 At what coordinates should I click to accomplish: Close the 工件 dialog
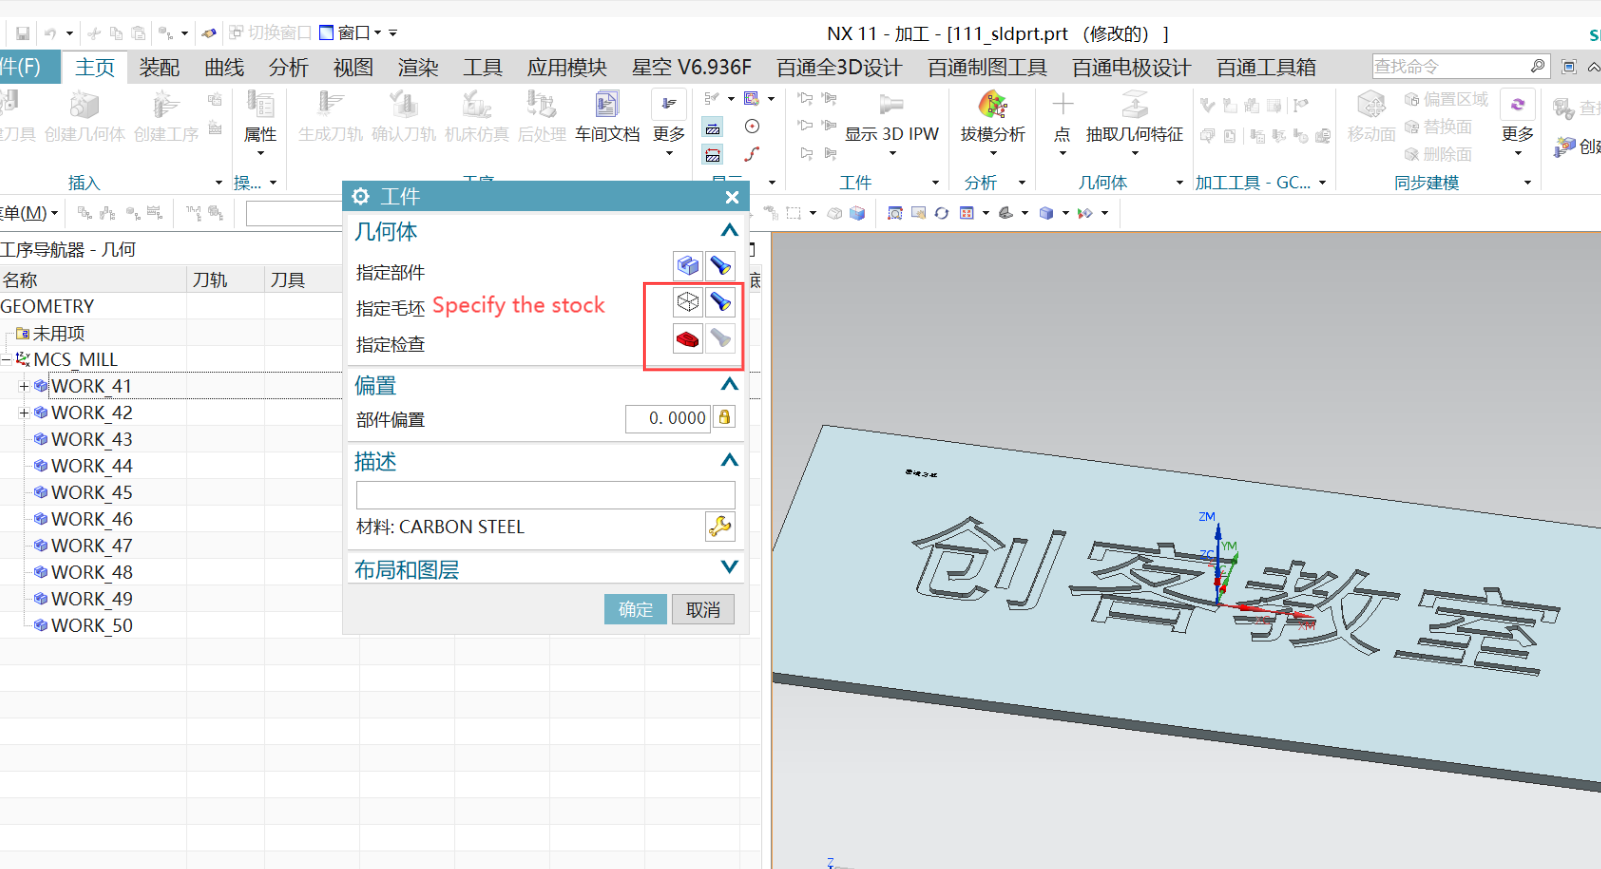click(x=732, y=197)
